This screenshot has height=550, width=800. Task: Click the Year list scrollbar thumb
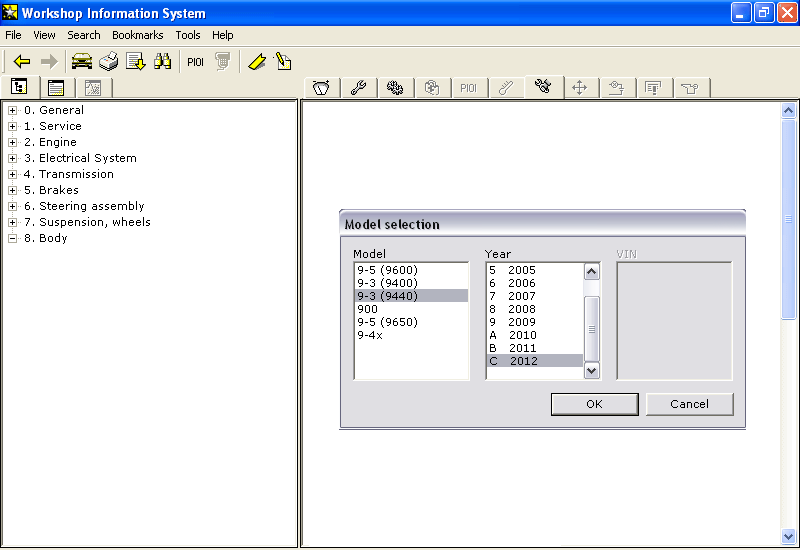[591, 329]
